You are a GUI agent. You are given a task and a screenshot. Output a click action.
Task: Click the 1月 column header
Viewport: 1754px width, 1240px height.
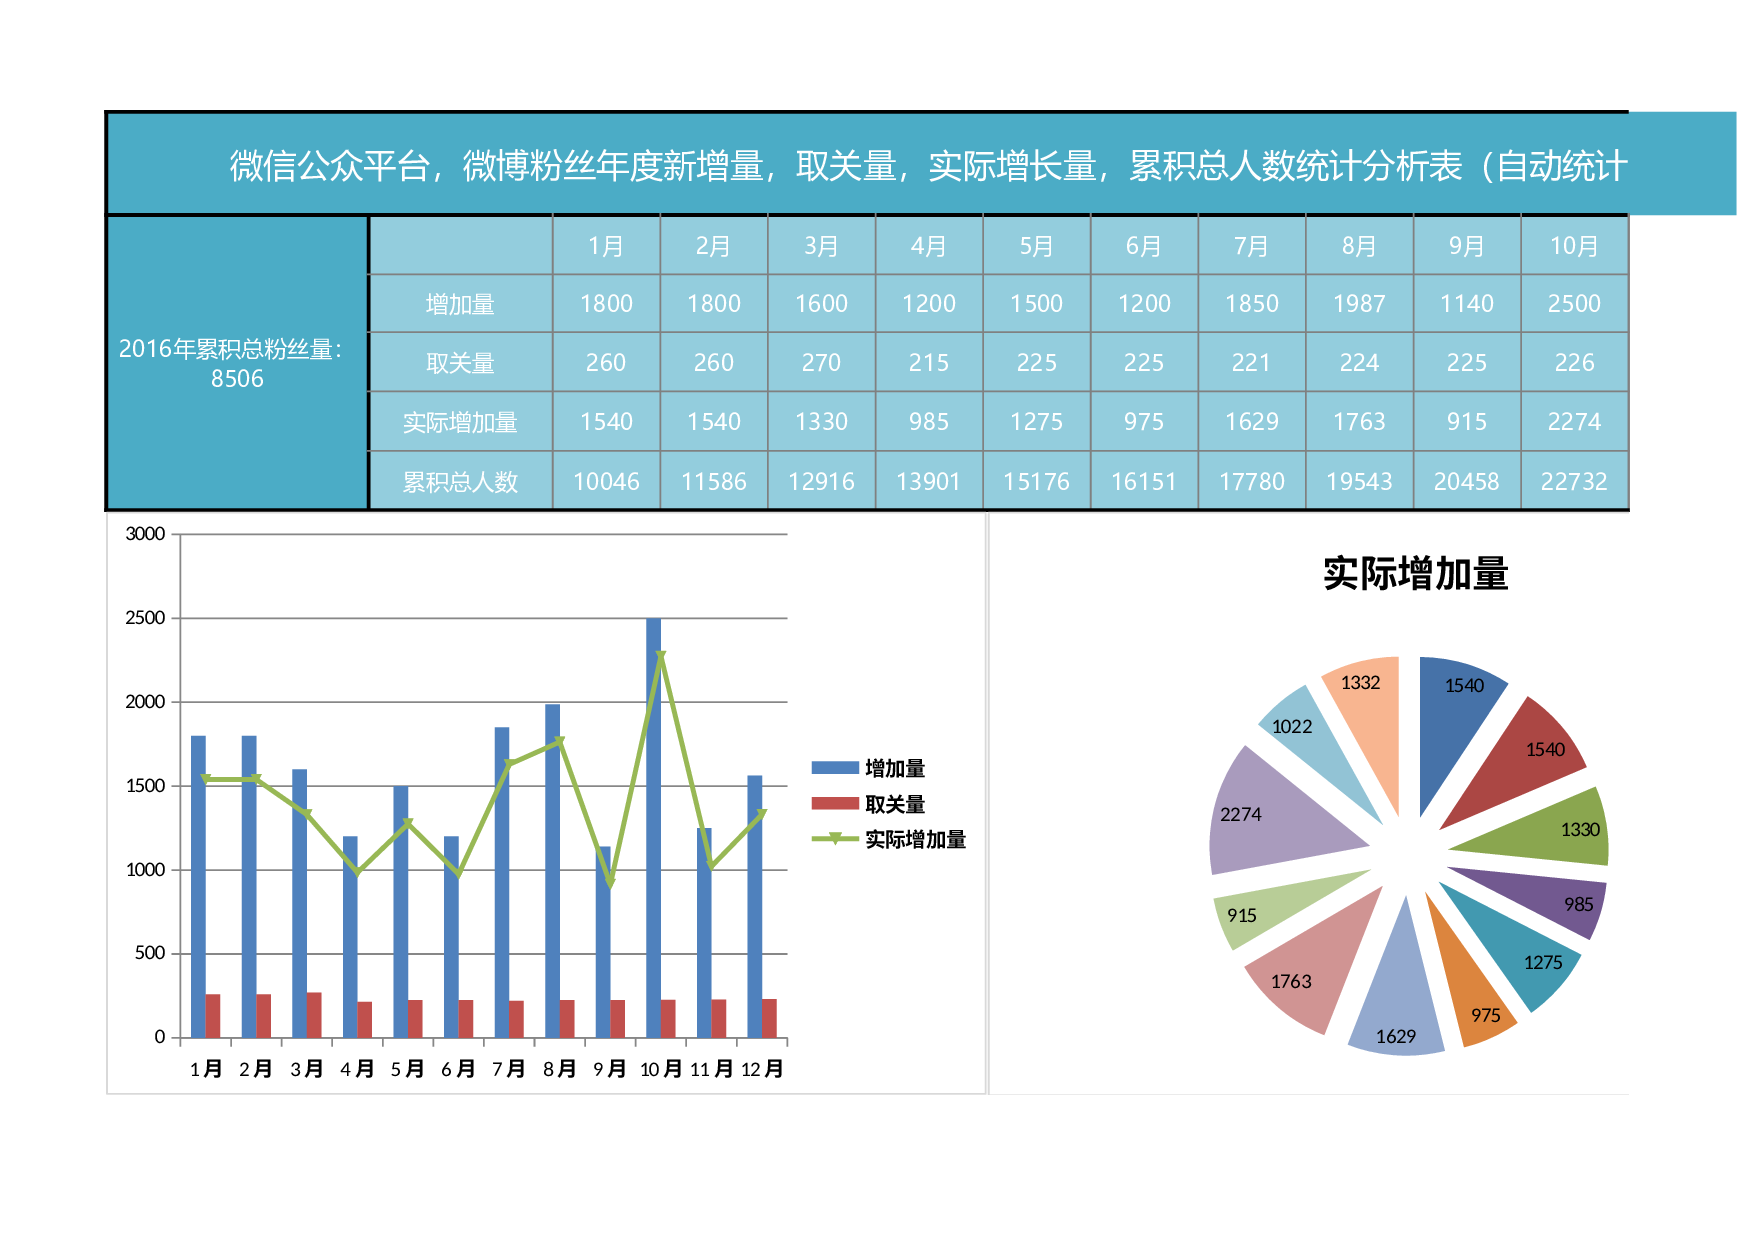tap(606, 246)
